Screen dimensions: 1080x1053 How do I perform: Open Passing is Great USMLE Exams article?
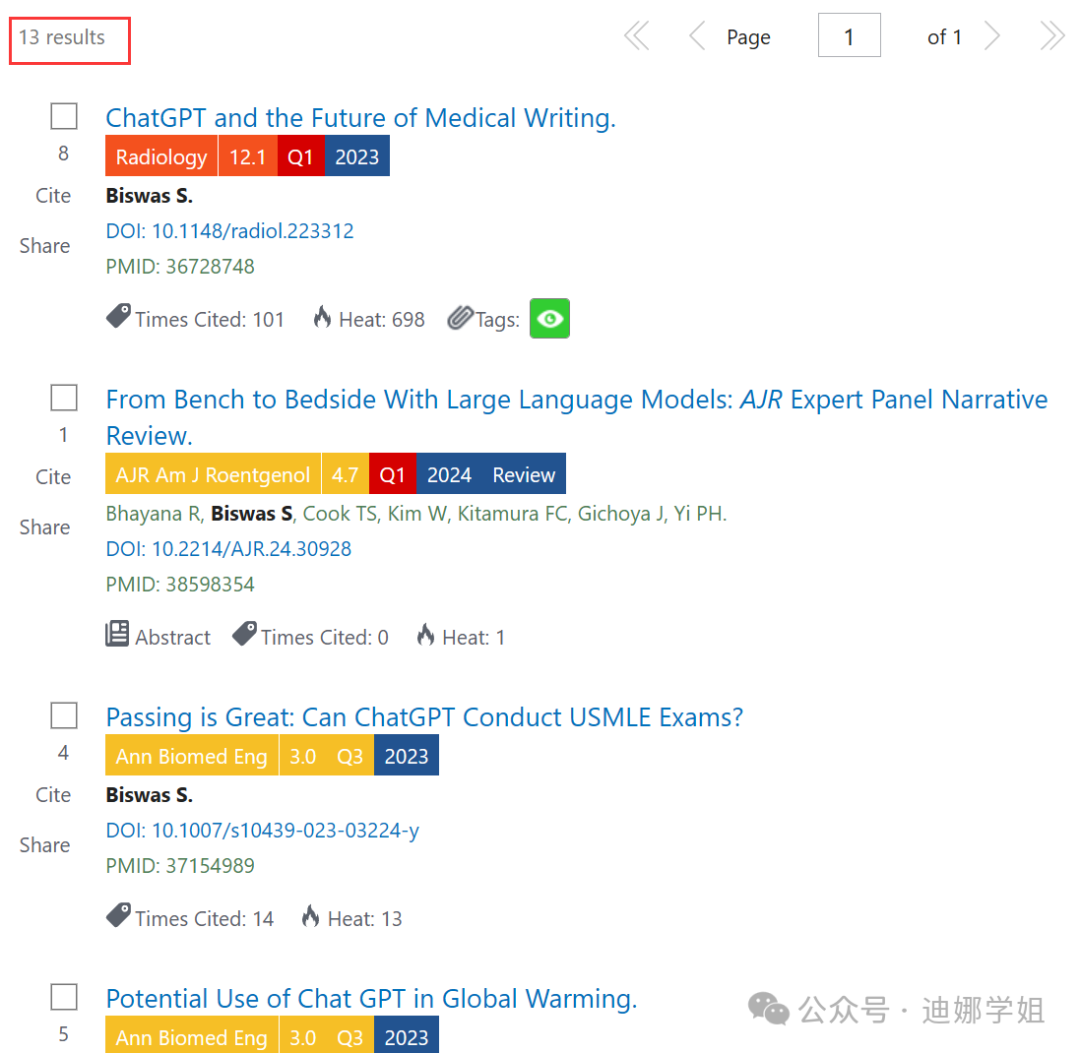tap(424, 717)
